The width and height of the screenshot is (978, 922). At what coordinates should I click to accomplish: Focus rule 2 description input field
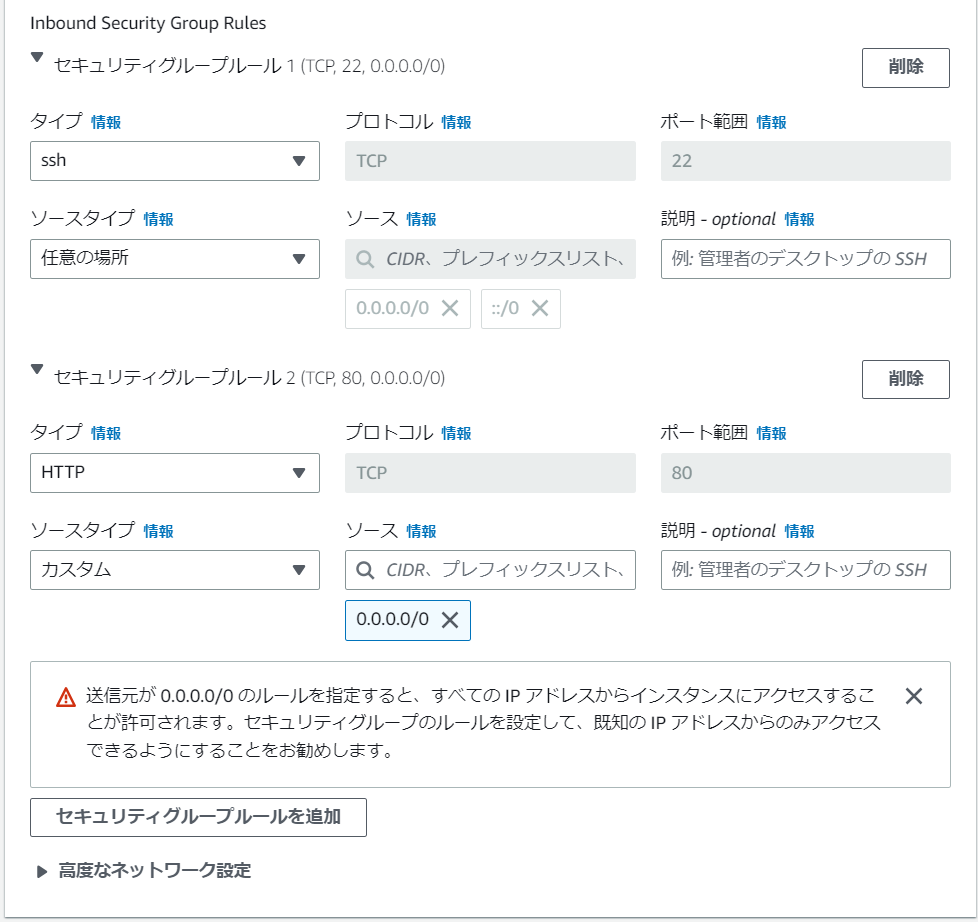tap(806, 570)
